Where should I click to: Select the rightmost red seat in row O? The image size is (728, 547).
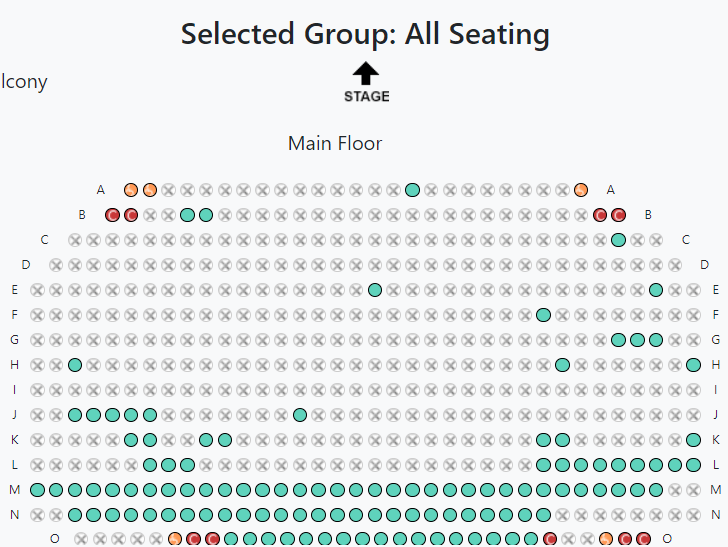point(643,539)
